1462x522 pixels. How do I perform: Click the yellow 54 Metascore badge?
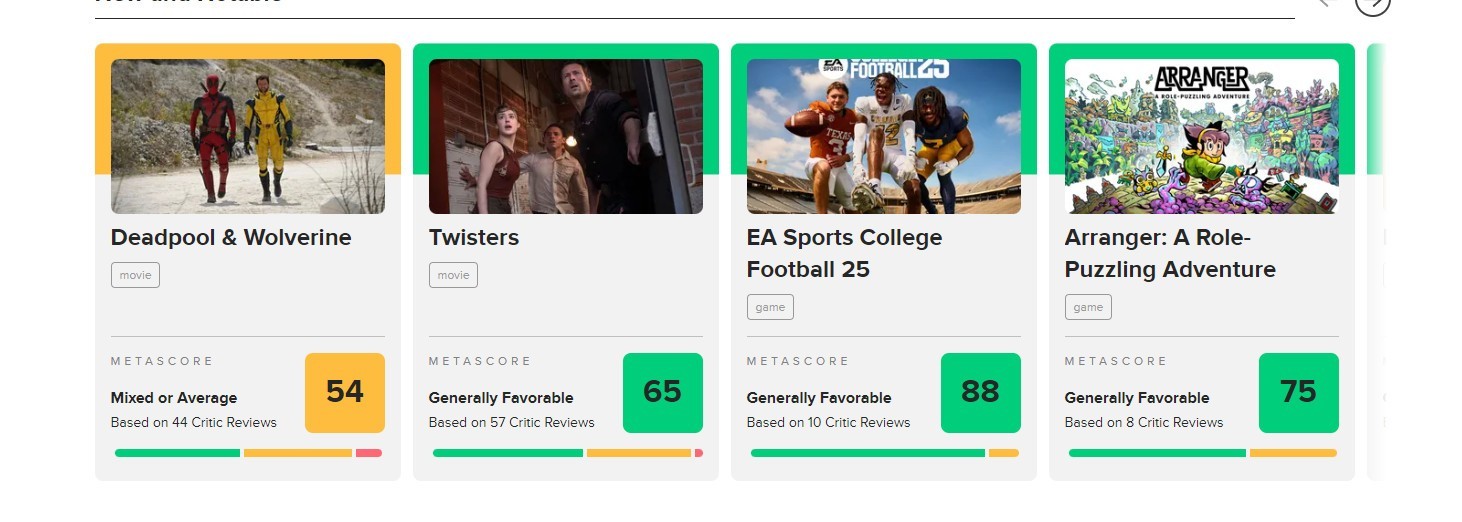pyautogui.click(x=345, y=392)
